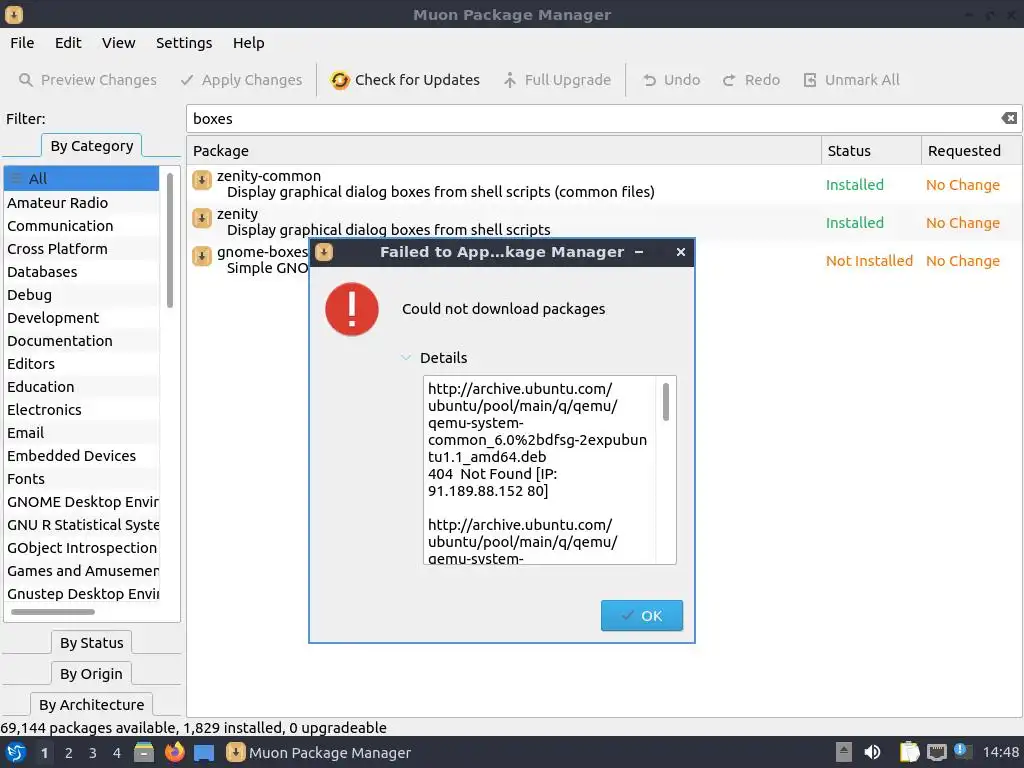The width and height of the screenshot is (1024, 768).
Task: Click the category list horizontal scrollbar
Action: 53,612
